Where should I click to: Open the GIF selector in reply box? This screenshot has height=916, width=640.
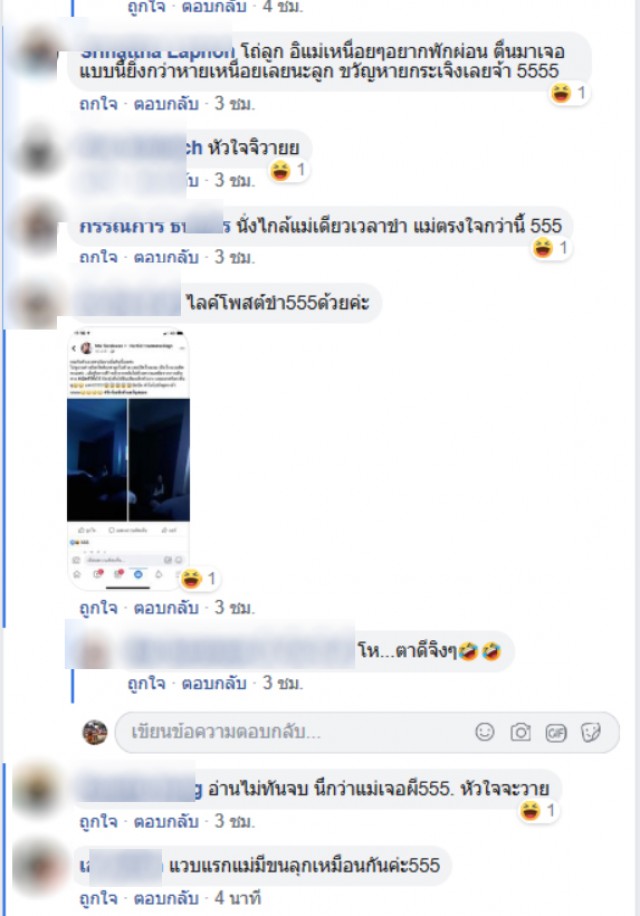(555, 733)
